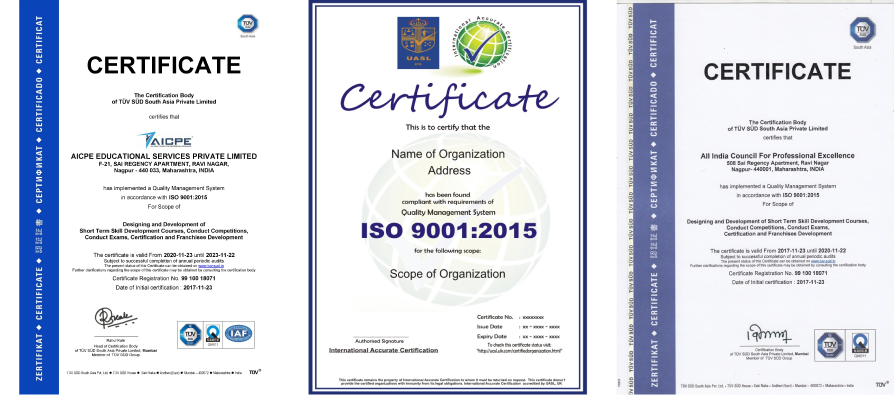Click 'has been found compliant with requirements of' text
This screenshot has width=894, height=395.
448,199
